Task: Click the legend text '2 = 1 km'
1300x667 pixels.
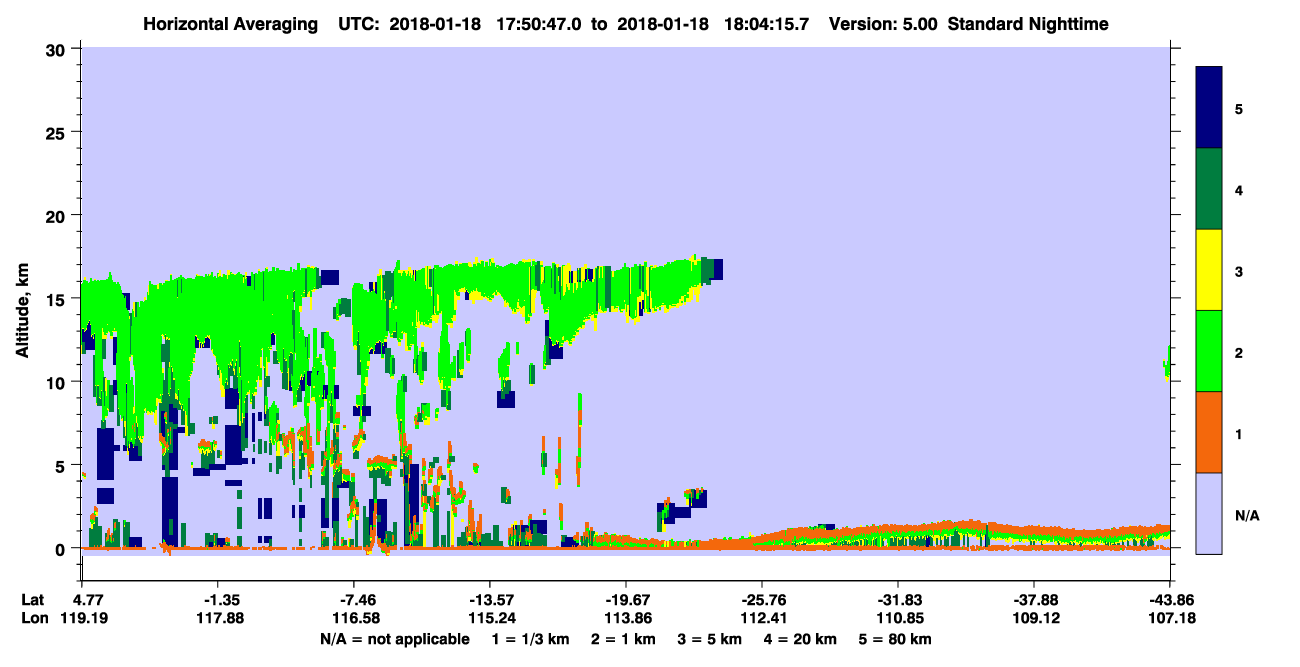Action: (x=624, y=639)
